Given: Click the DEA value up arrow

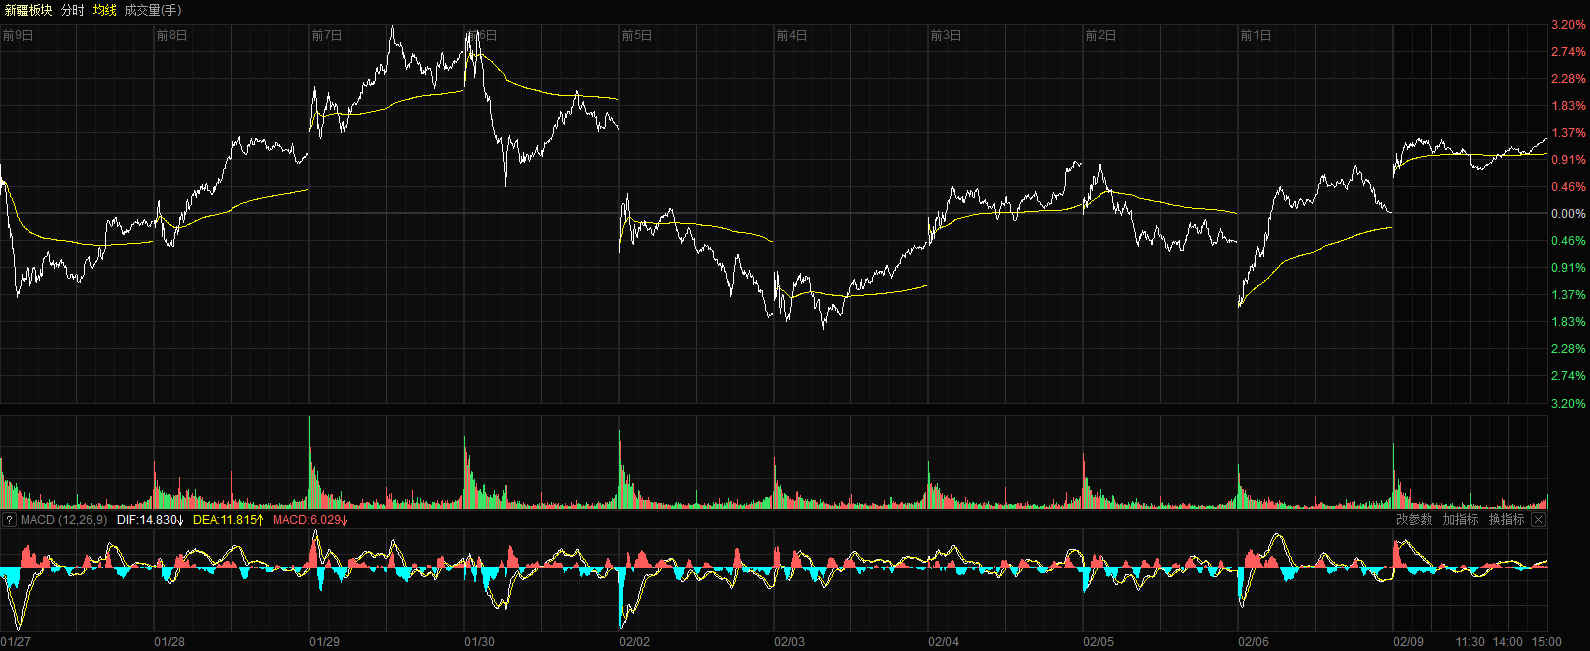Looking at the screenshot, I should coord(261,520).
